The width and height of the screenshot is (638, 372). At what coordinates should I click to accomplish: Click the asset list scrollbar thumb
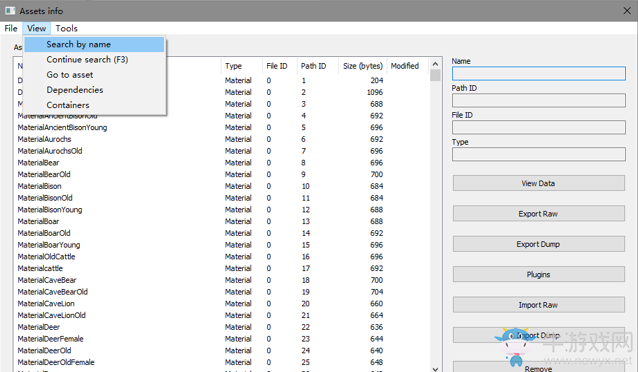(x=435, y=75)
